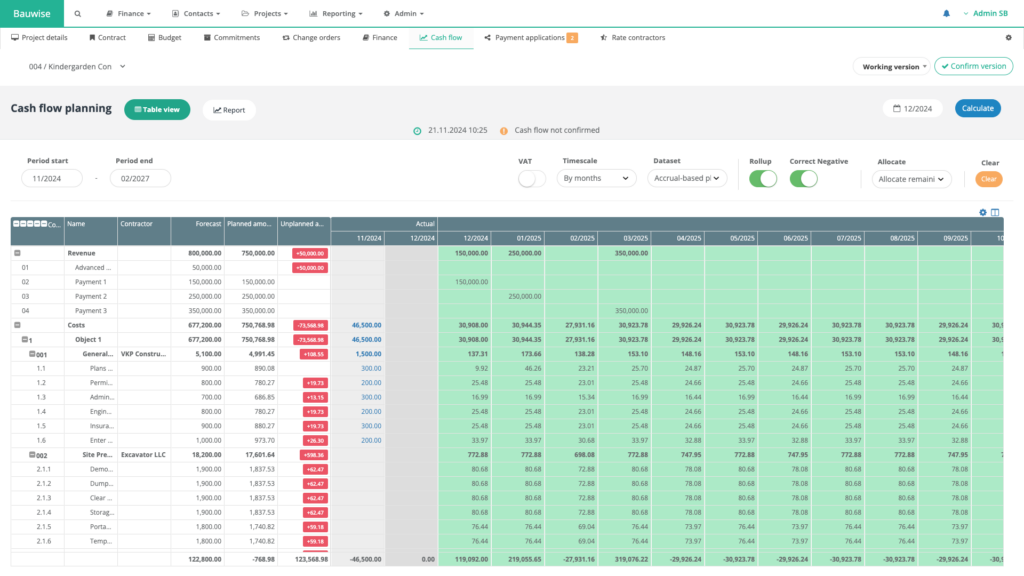Collapse the Object 1 group
Screen dimensions: 1024x576
pos(24,339)
